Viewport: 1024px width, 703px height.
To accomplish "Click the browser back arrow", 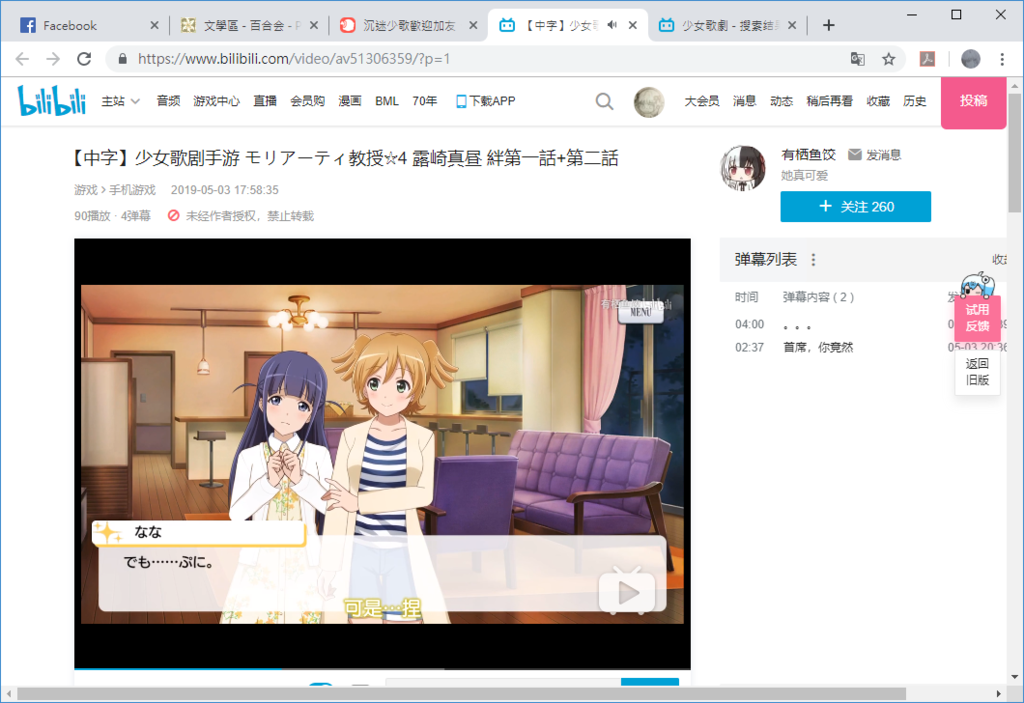I will click(22, 59).
